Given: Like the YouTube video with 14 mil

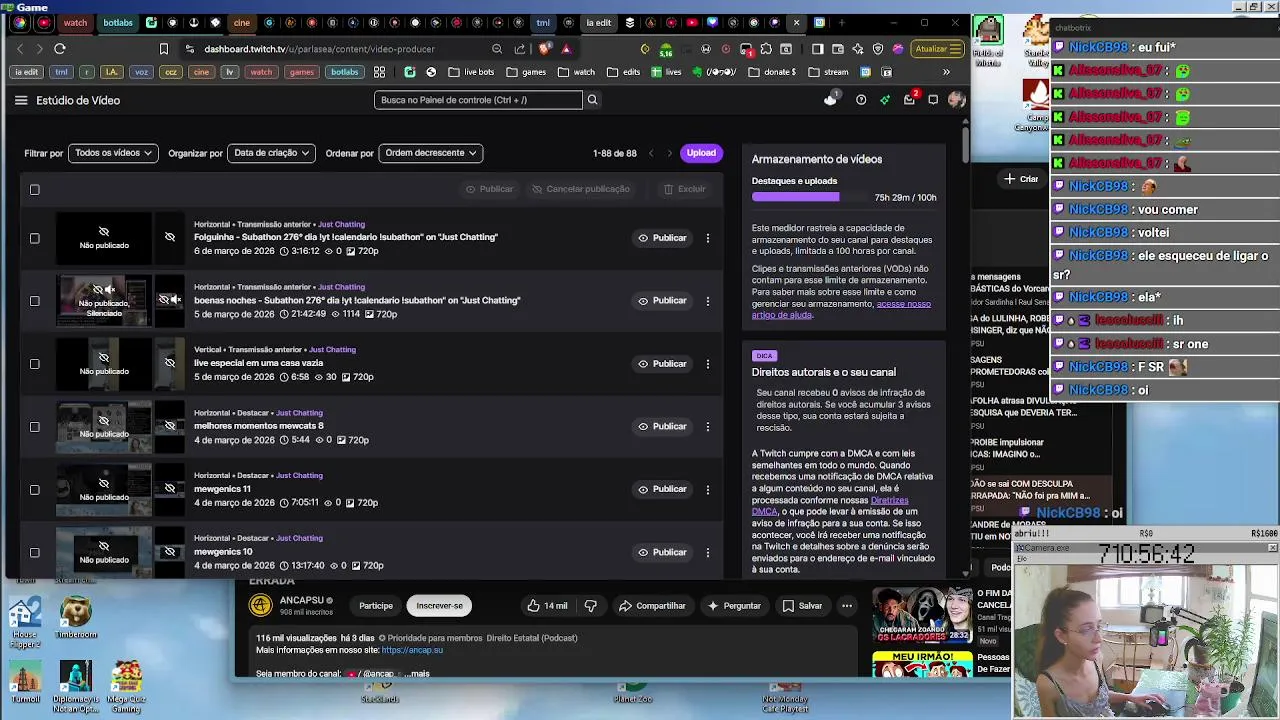Looking at the screenshot, I should [547, 606].
